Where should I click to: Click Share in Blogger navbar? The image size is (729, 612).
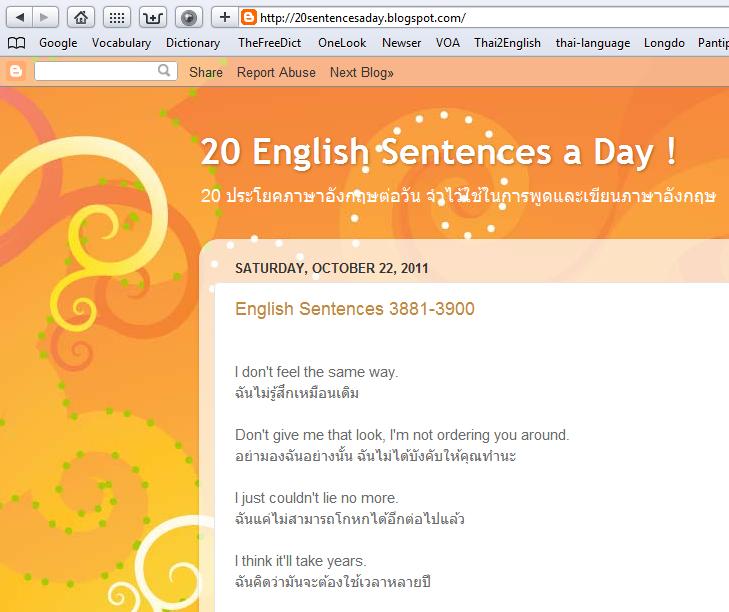click(206, 73)
